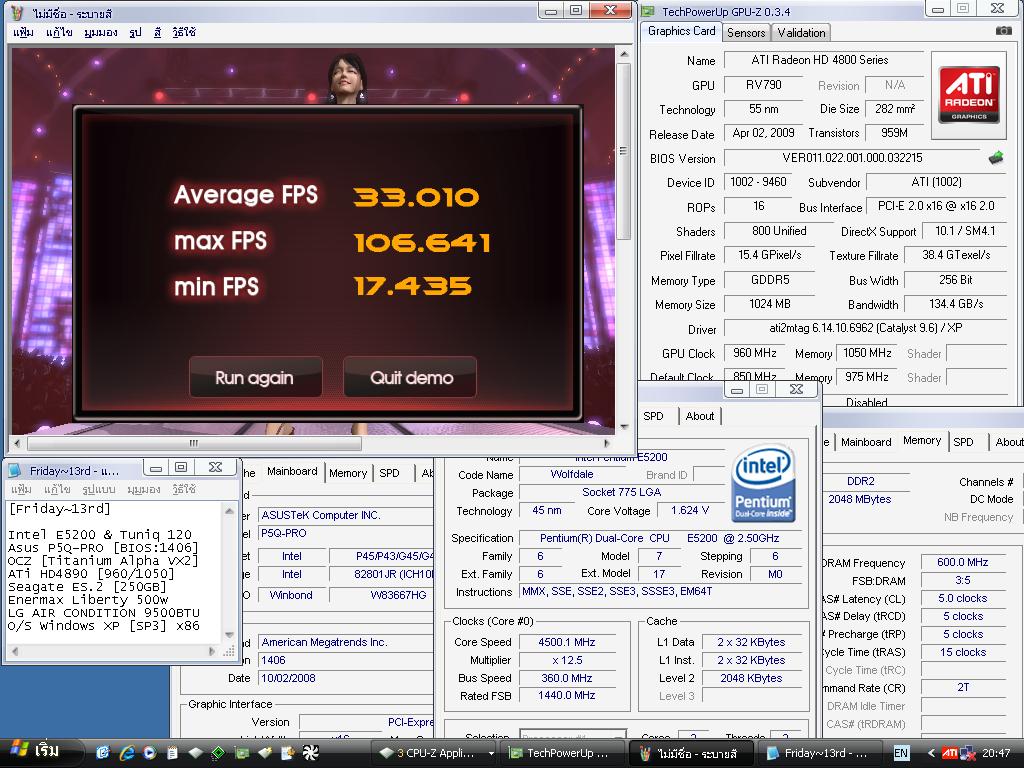Click the EN language bar indicator

coord(901,753)
